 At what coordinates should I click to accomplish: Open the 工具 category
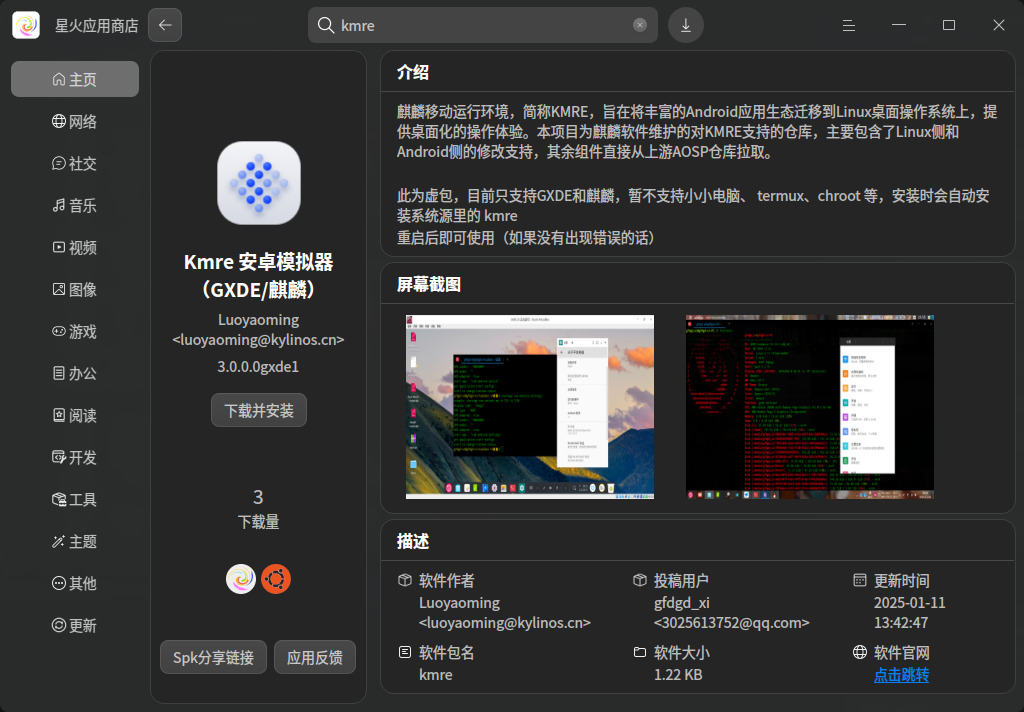(74, 499)
